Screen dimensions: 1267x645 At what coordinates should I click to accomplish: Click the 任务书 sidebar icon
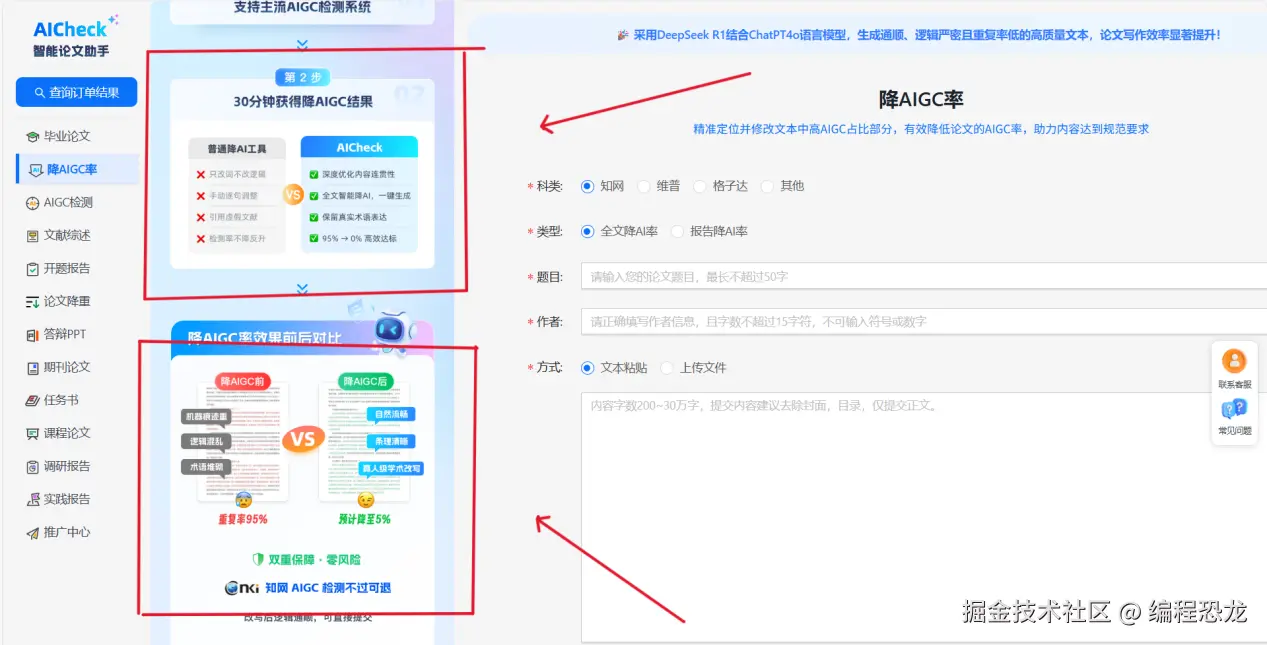pyautogui.click(x=33, y=400)
